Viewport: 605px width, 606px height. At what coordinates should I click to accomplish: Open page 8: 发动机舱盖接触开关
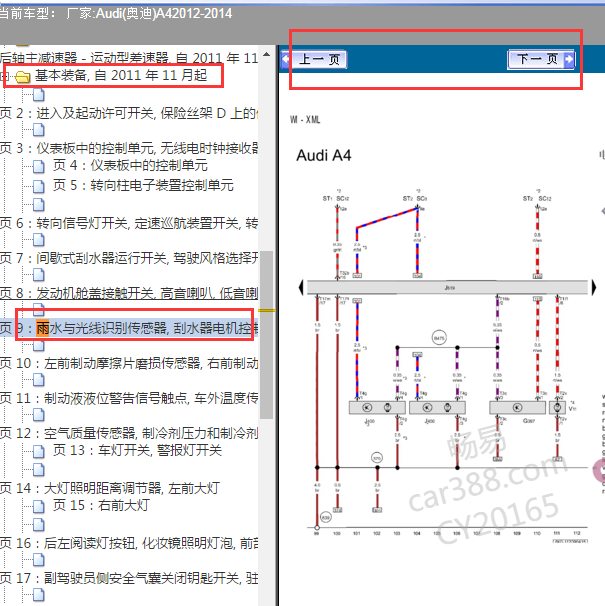[x=129, y=293]
